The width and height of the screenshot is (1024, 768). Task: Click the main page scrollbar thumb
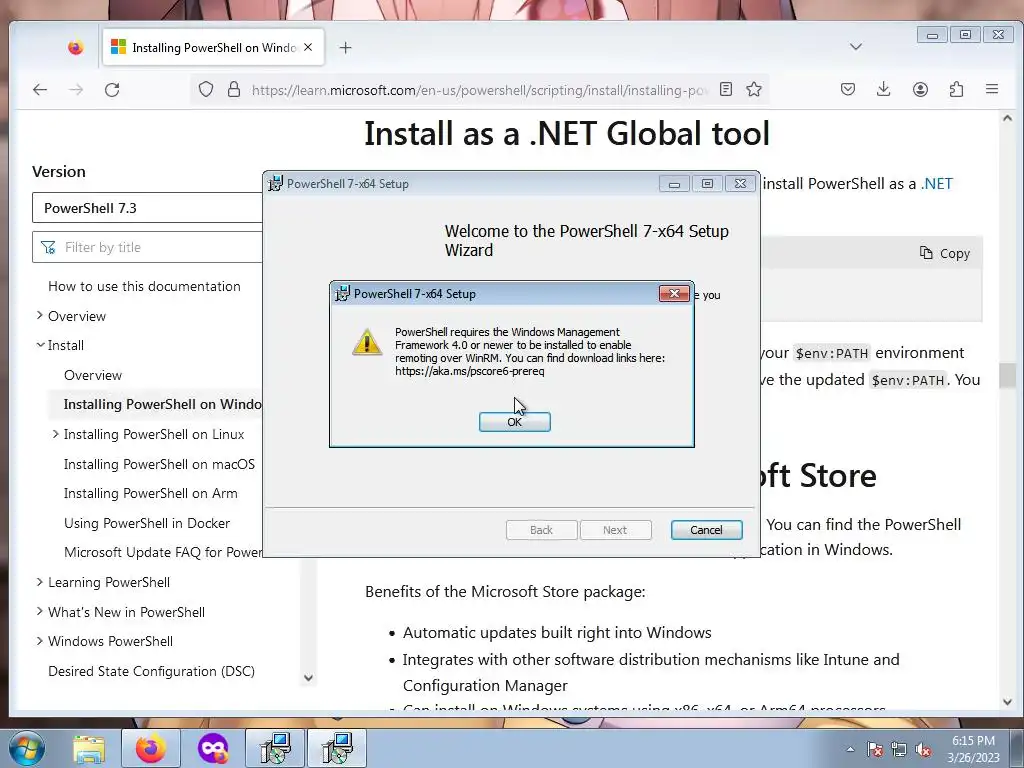point(1008,376)
